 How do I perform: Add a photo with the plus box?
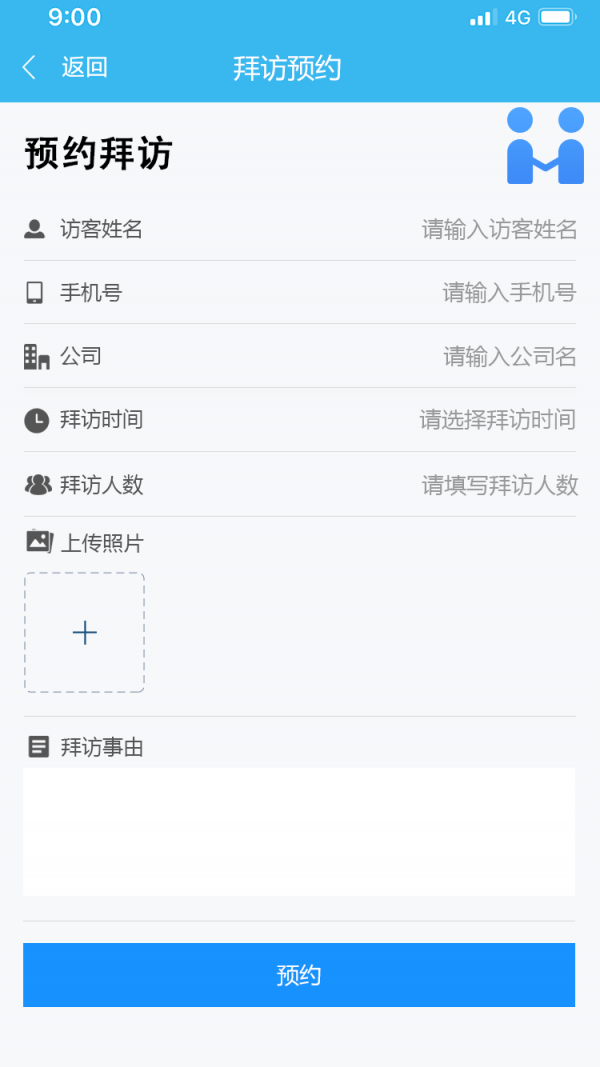pyautogui.click(x=85, y=632)
